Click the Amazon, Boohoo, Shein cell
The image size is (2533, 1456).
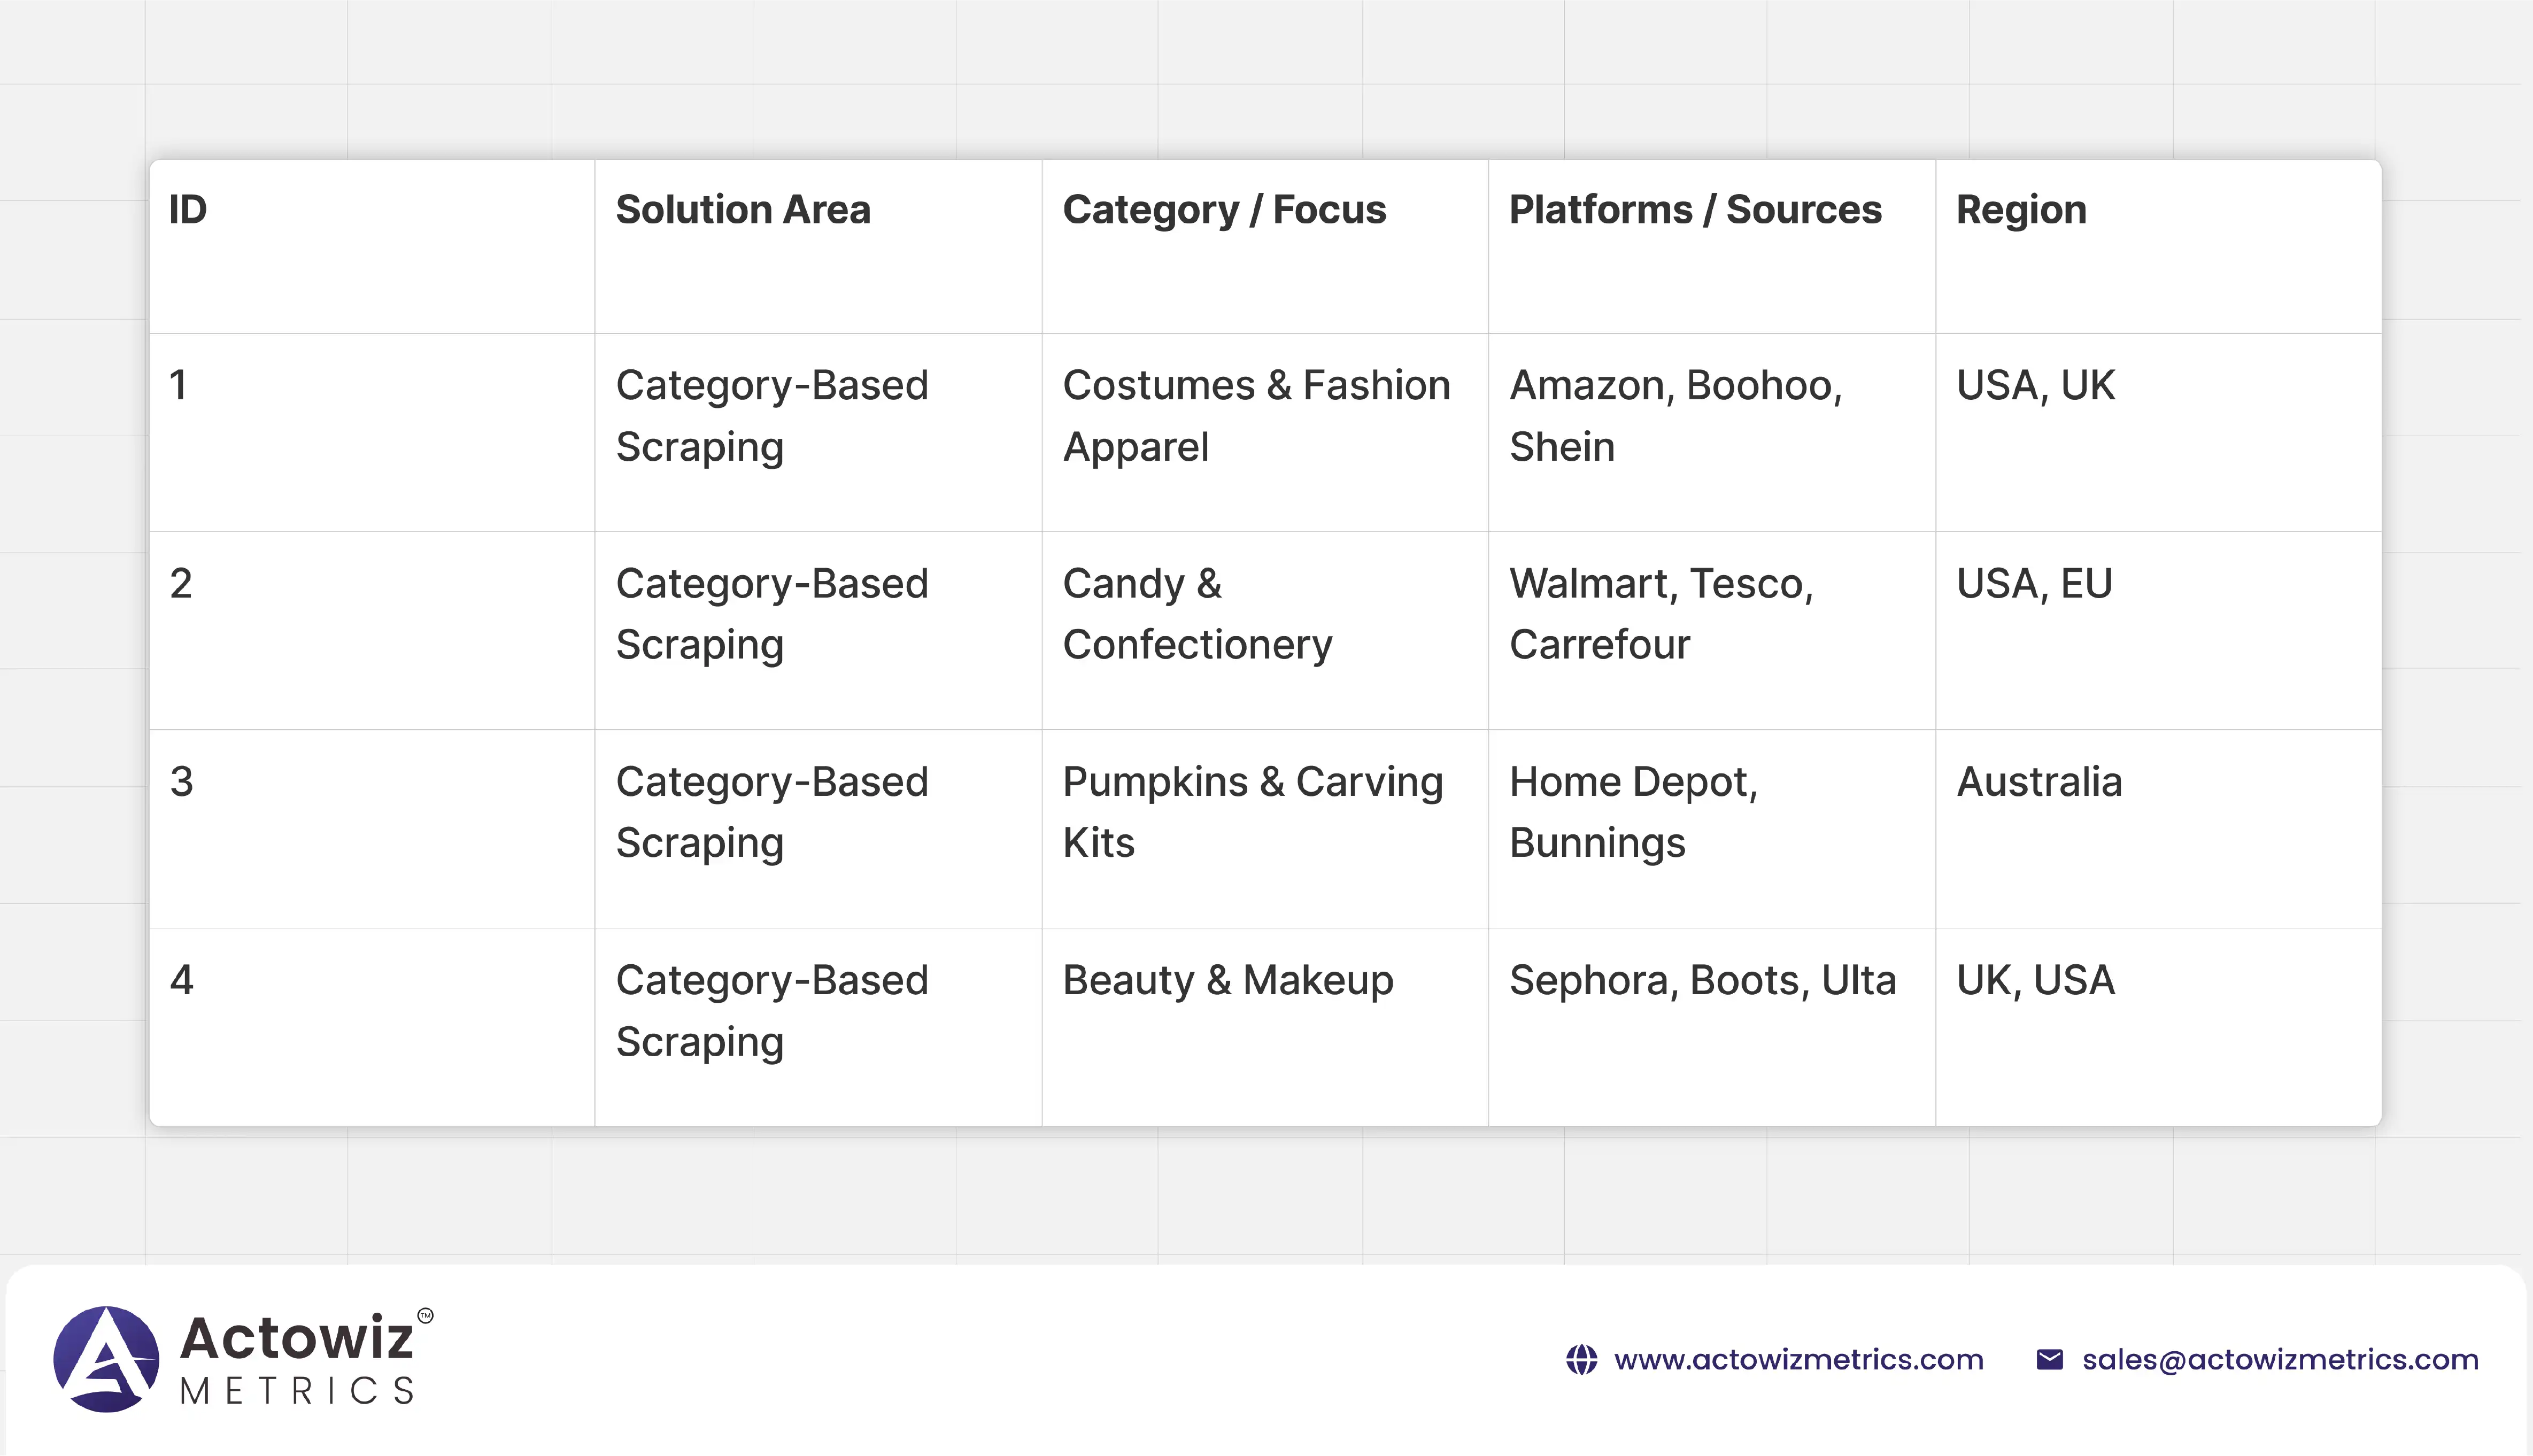tap(1675, 416)
